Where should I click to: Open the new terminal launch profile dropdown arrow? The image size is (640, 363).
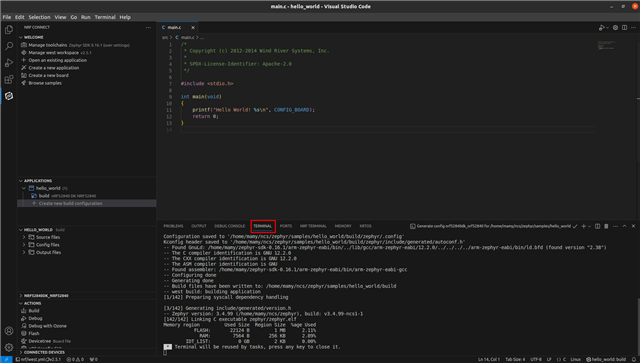point(589,226)
